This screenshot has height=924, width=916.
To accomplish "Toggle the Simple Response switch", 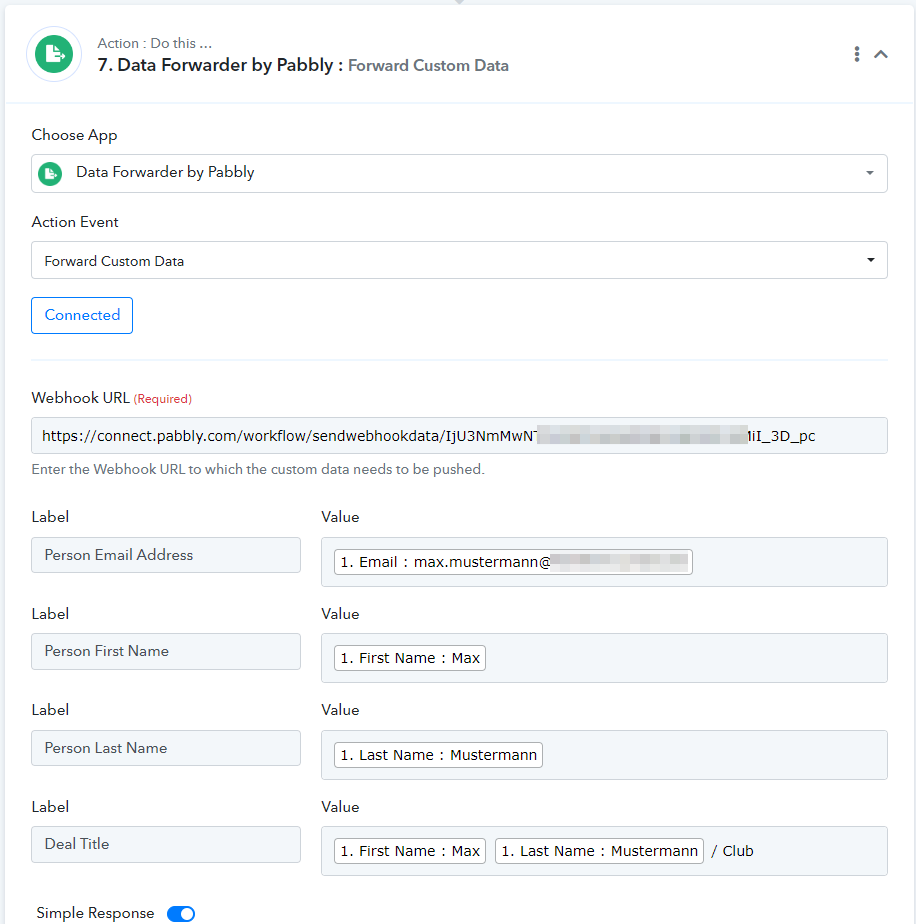I will pyautogui.click(x=181, y=913).
